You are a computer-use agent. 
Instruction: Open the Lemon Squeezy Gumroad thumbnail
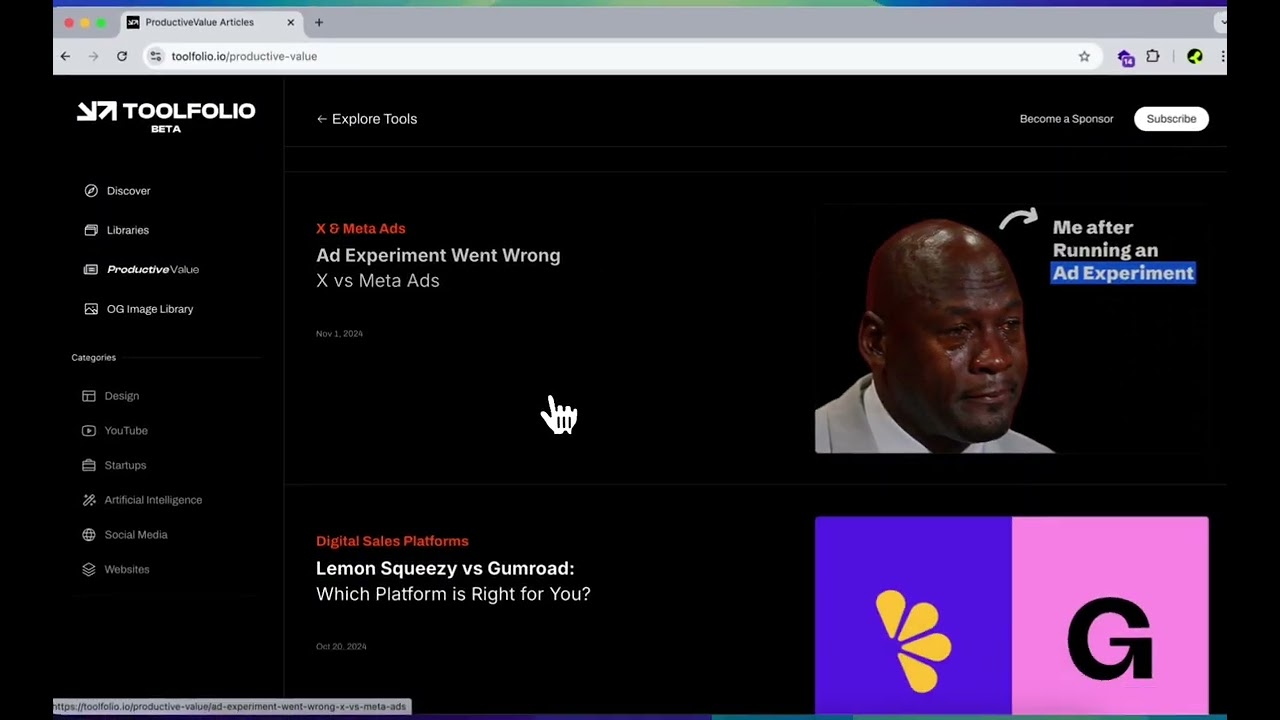click(x=1011, y=615)
